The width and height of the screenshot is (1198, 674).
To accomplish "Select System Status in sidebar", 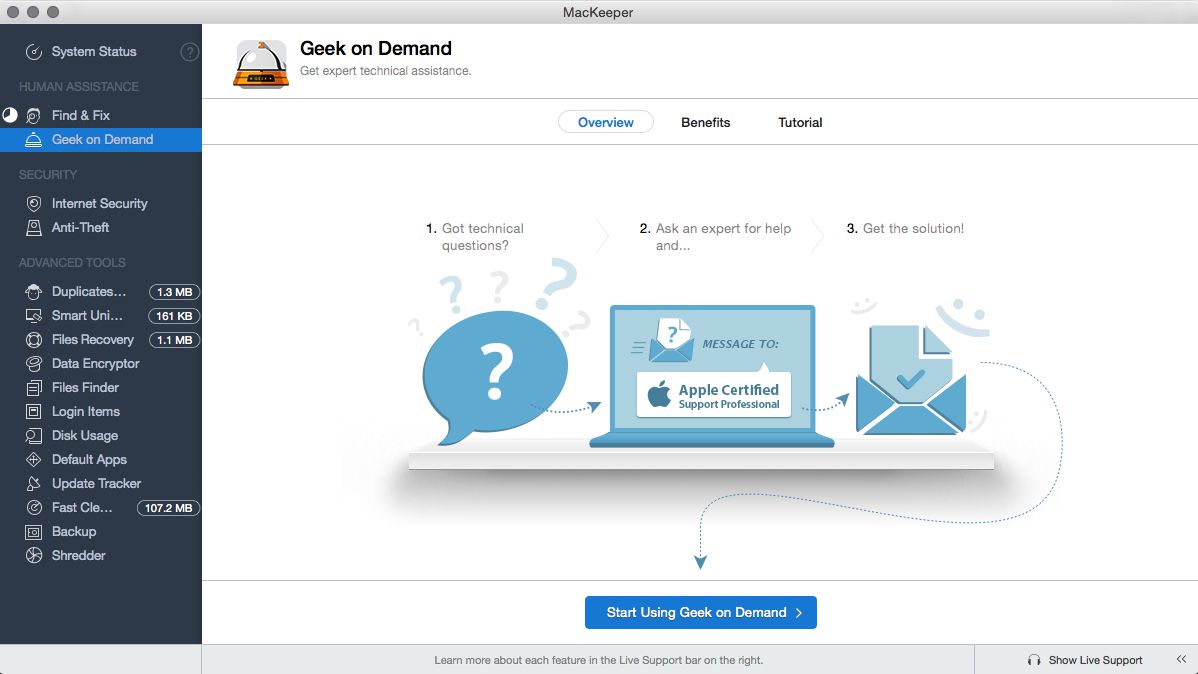I will (x=94, y=52).
